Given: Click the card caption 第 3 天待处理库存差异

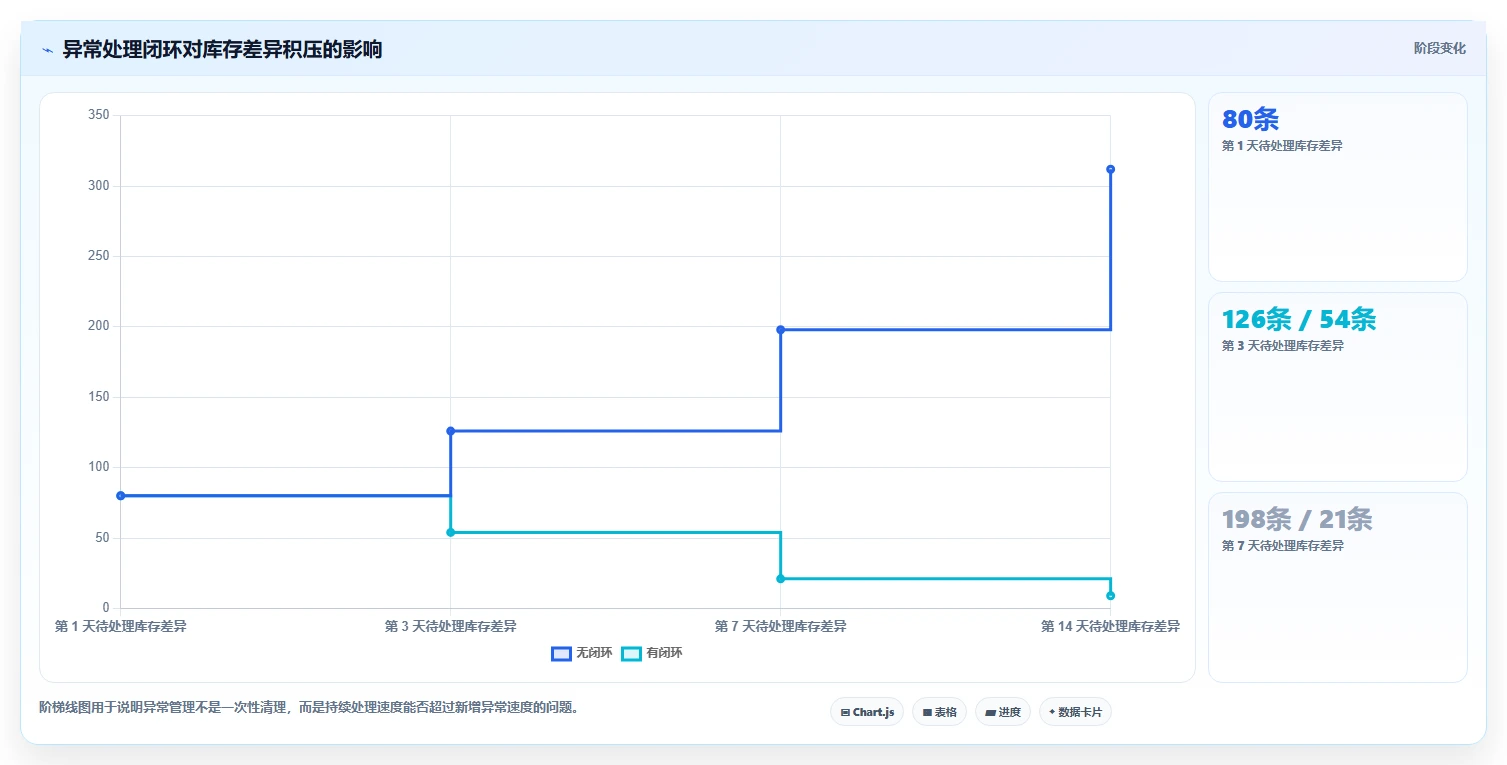Looking at the screenshot, I should [1282, 346].
